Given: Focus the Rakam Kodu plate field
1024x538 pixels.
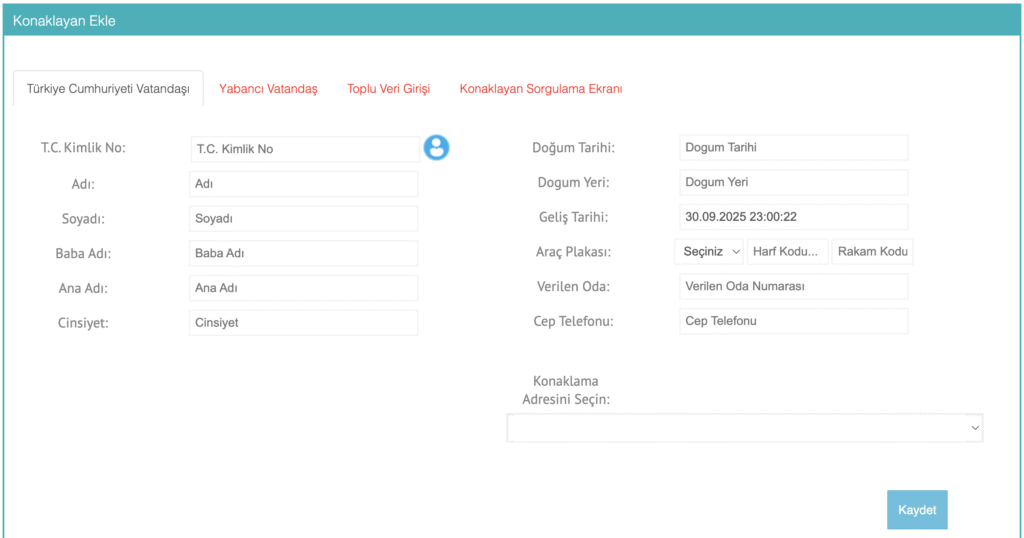Looking at the screenshot, I should [x=872, y=252].
